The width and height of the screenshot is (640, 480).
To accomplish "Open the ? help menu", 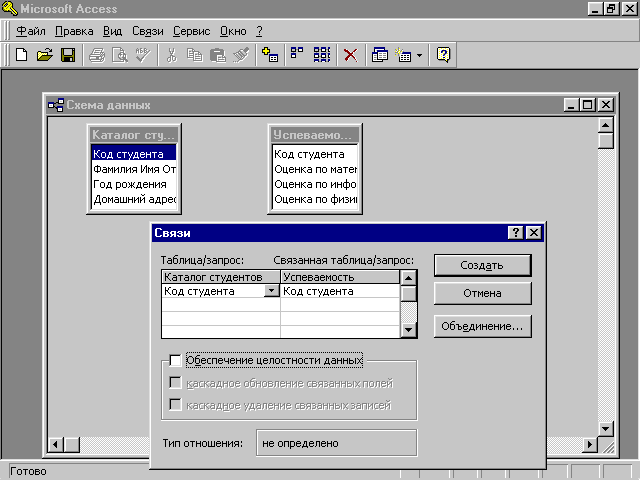I will pos(259,31).
